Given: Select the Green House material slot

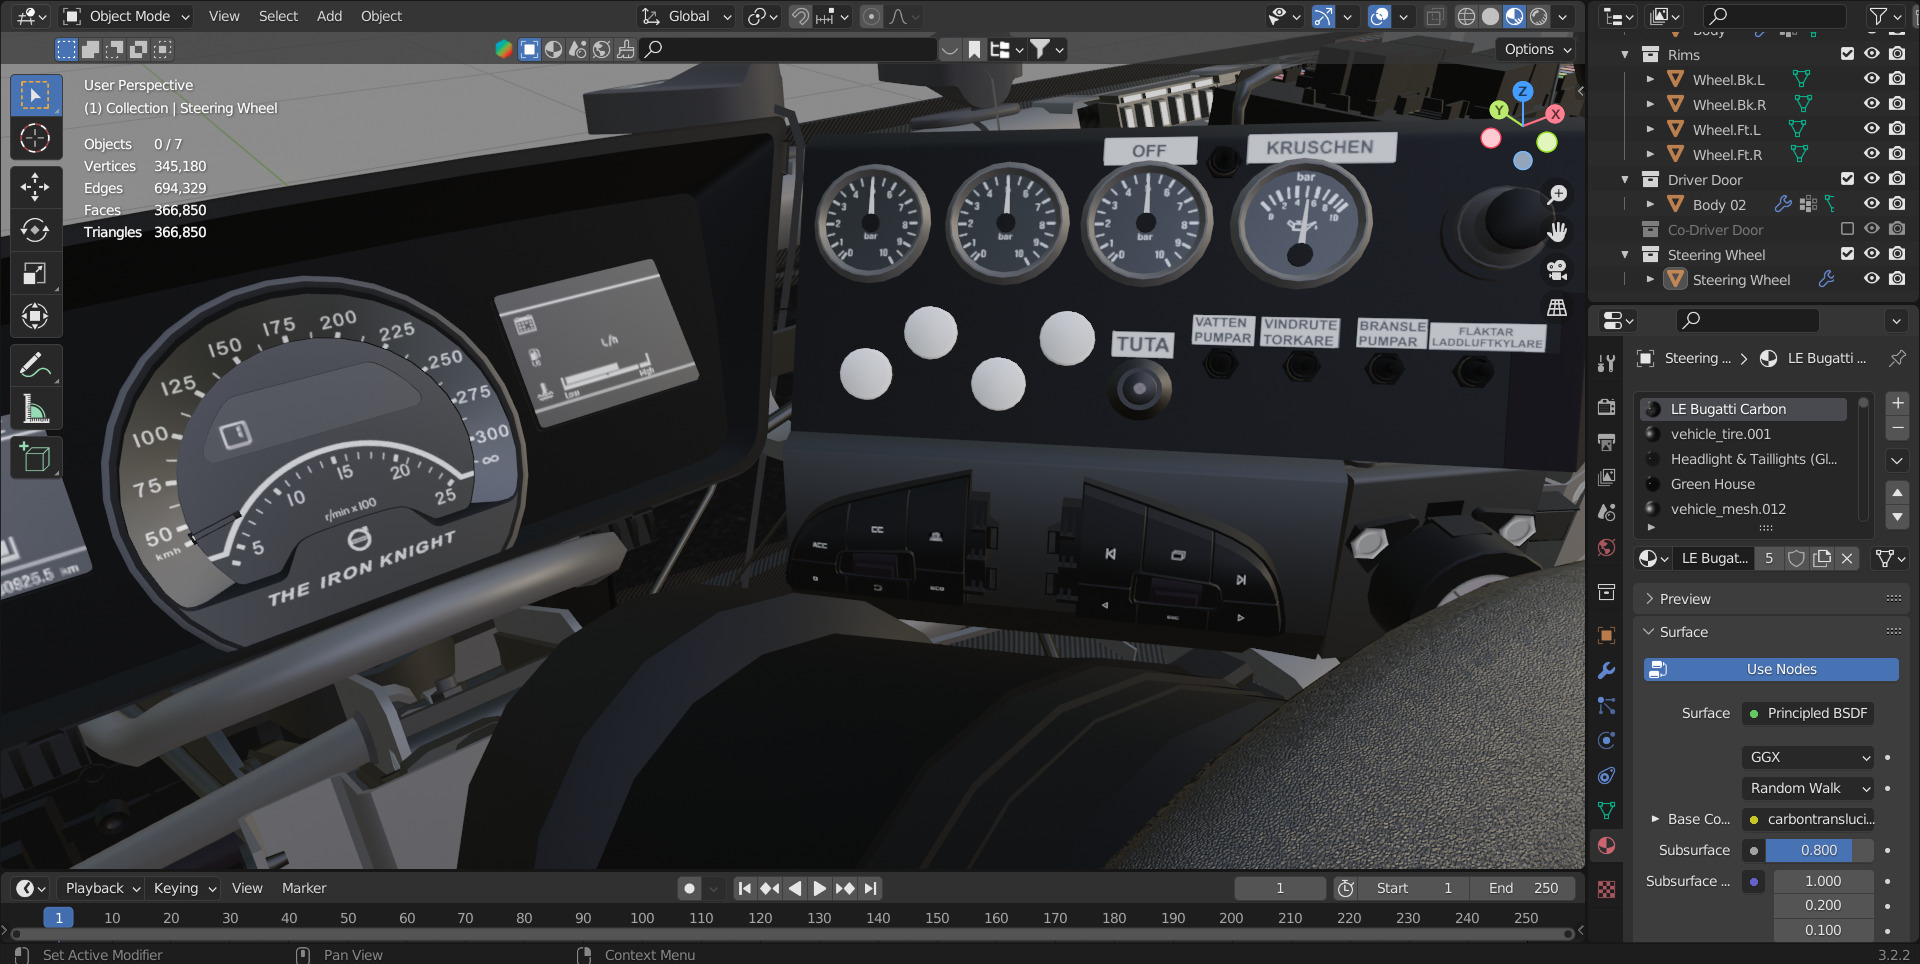Looking at the screenshot, I should click(x=1742, y=484).
